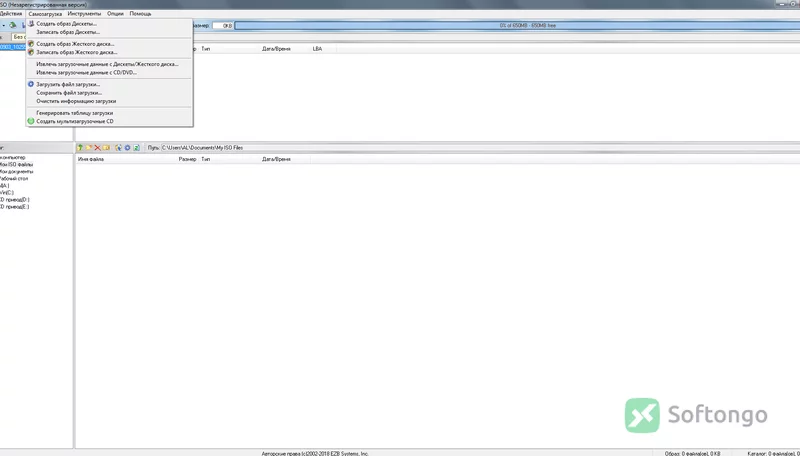
Task: Click the shield icon beside Записать образ Жесткого диска
Action: pyautogui.click(x=31, y=52)
